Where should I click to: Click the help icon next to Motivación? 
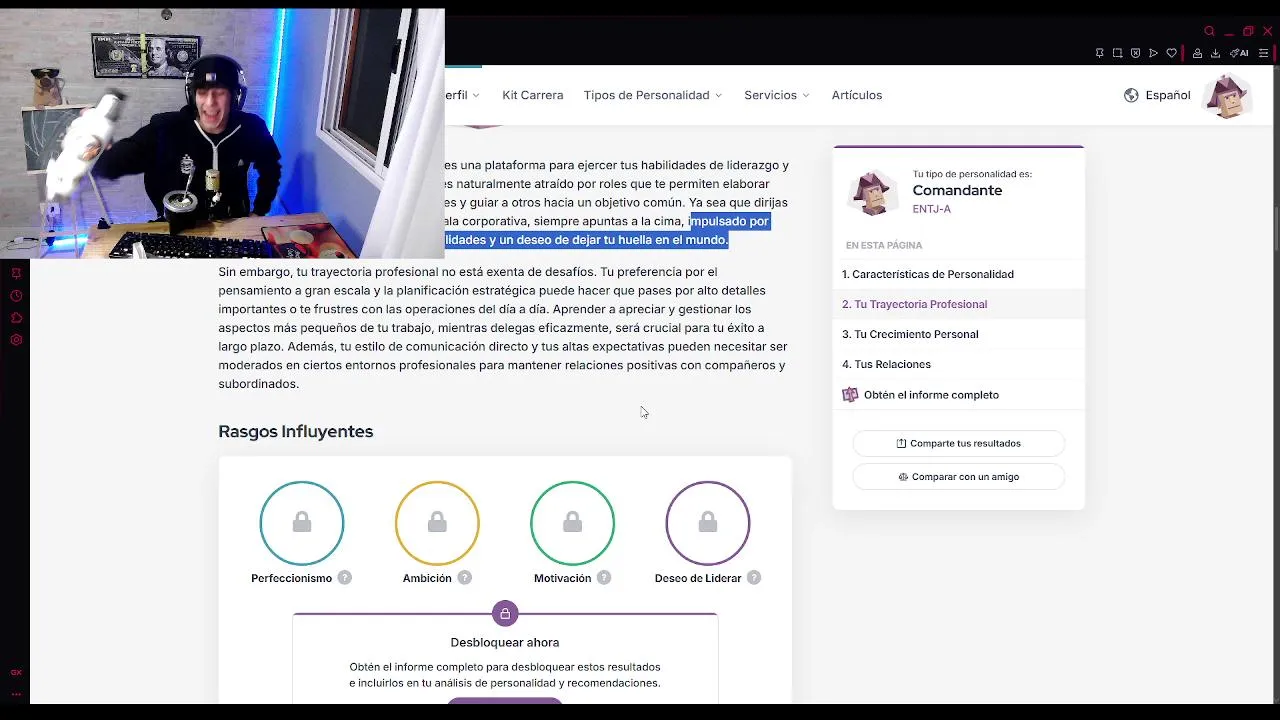click(x=604, y=578)
